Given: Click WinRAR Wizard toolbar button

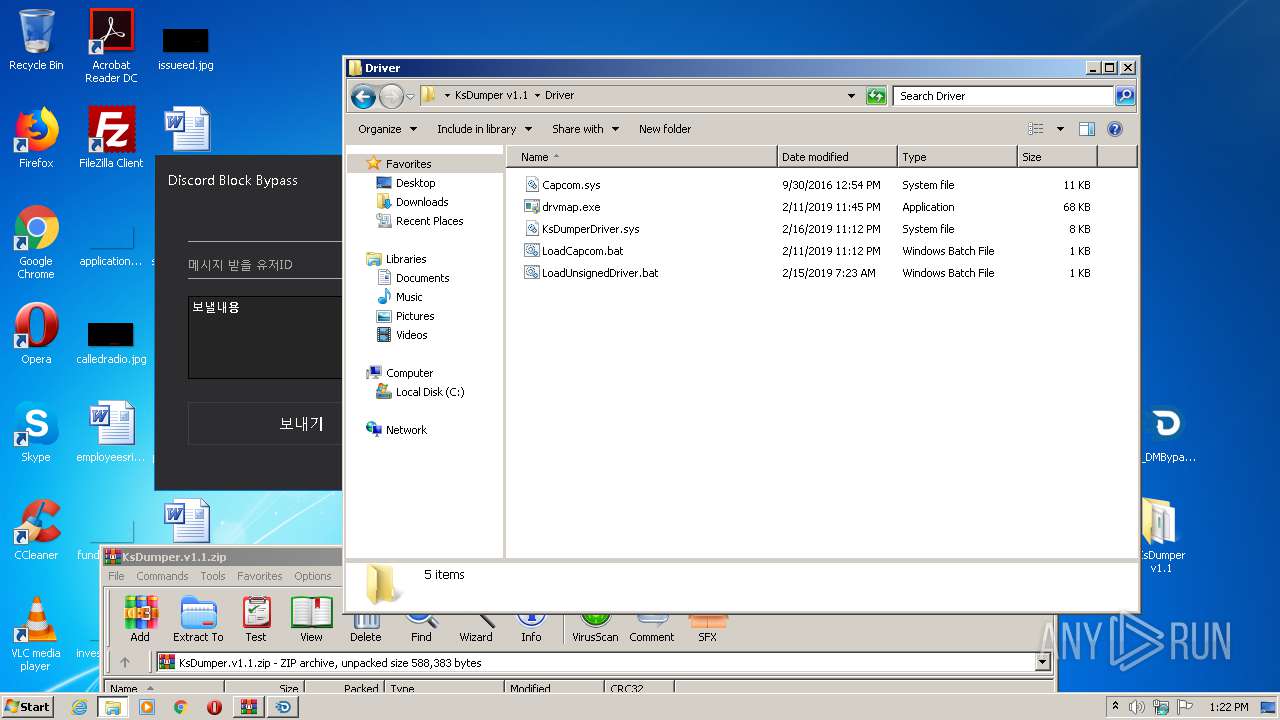Looking at the screenshot, I should 476,629.
